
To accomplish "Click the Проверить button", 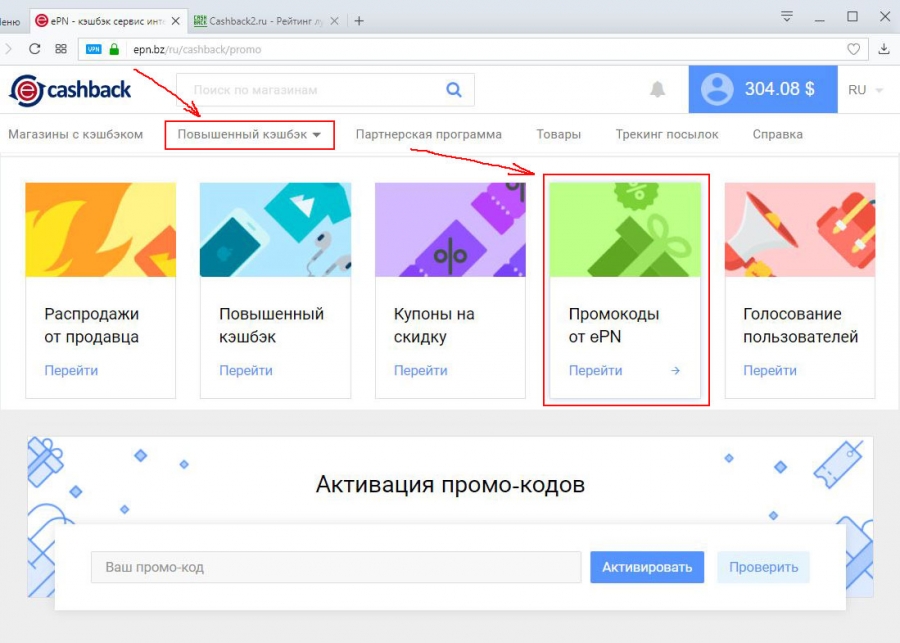I will click(763, 567).
